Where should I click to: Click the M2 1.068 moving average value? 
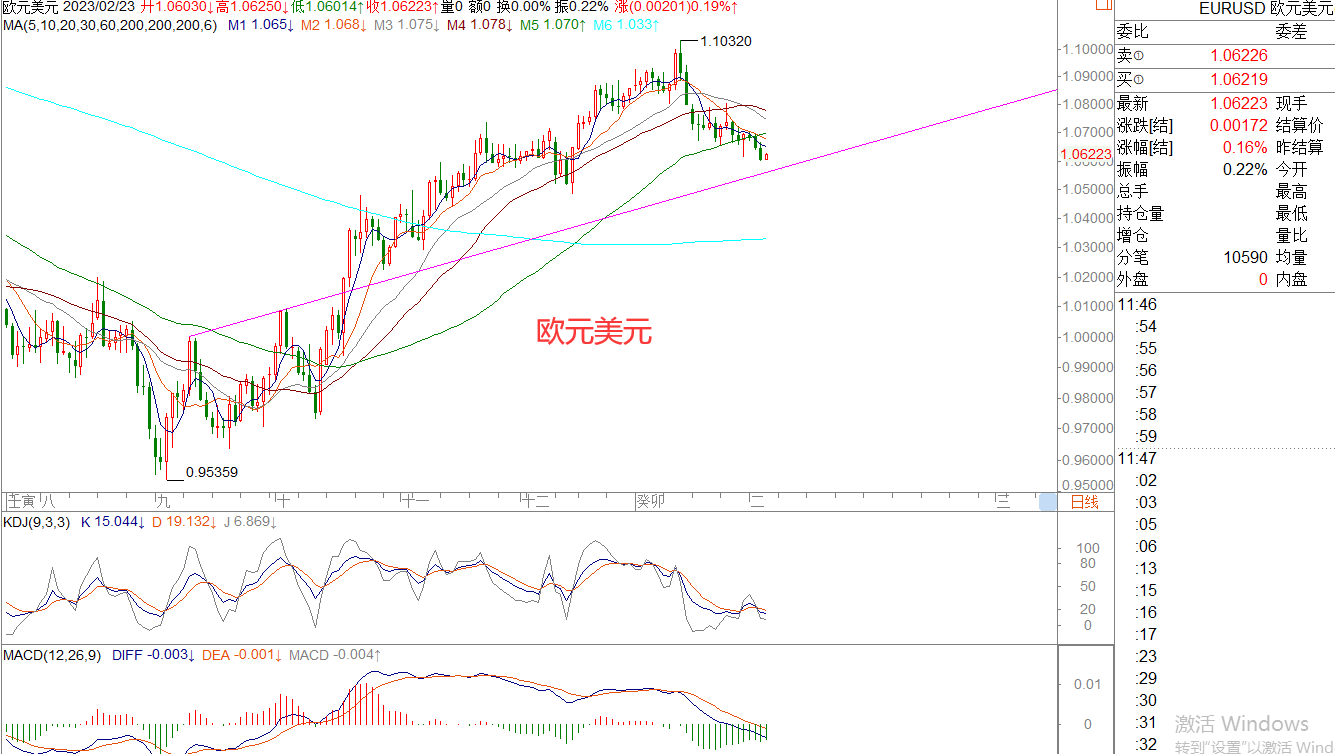pyautogui.click(x=334, y=24)
